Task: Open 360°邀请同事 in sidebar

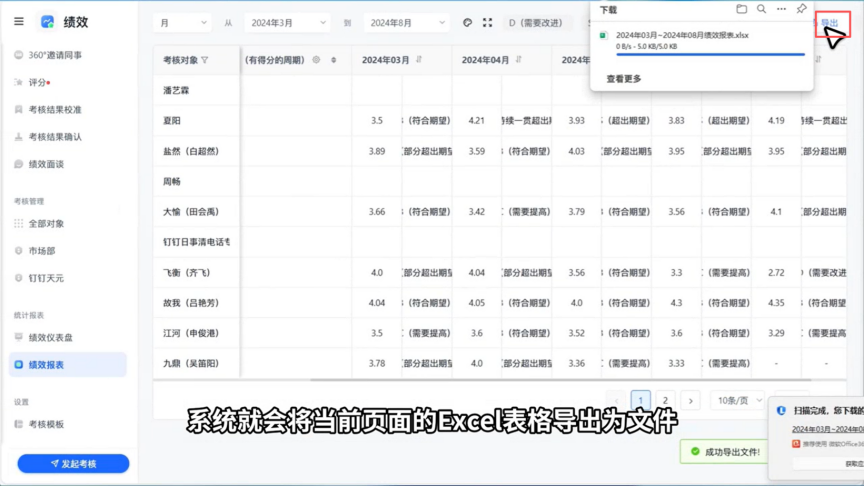Action: 55,55
